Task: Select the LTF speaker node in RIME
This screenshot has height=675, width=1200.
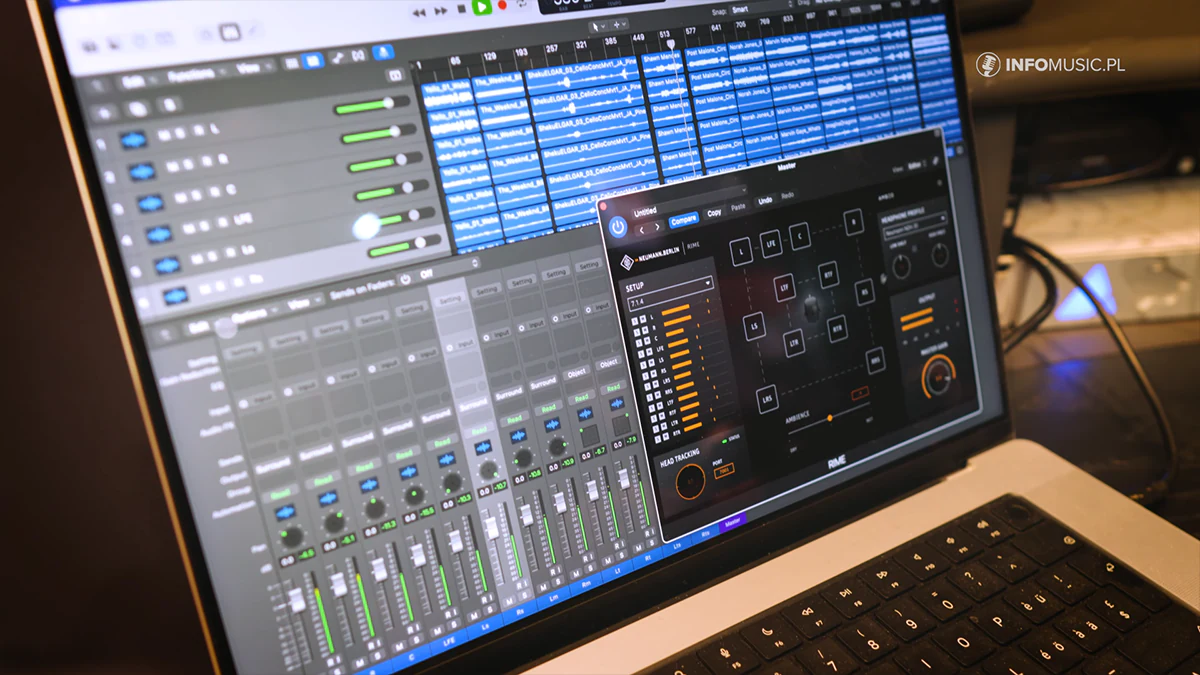Action: tap(786, 290)
